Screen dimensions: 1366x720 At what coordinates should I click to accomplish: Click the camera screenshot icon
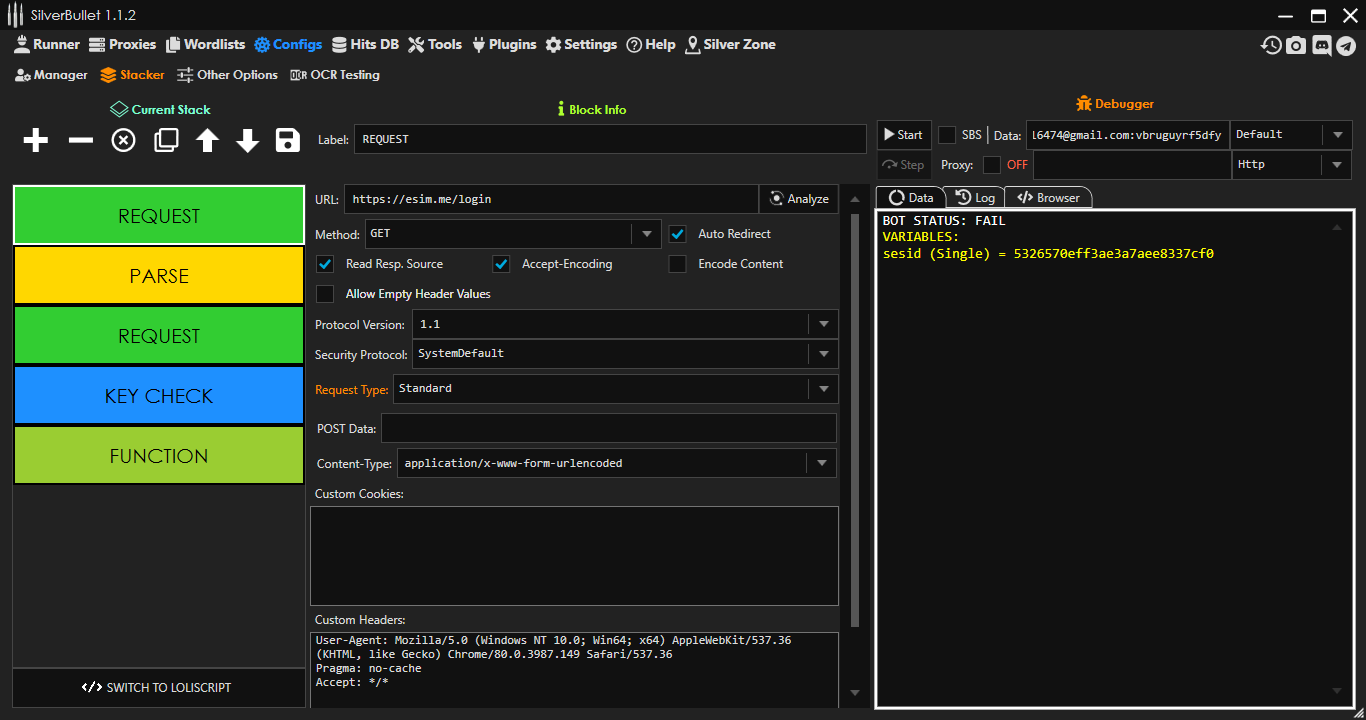1296,45
